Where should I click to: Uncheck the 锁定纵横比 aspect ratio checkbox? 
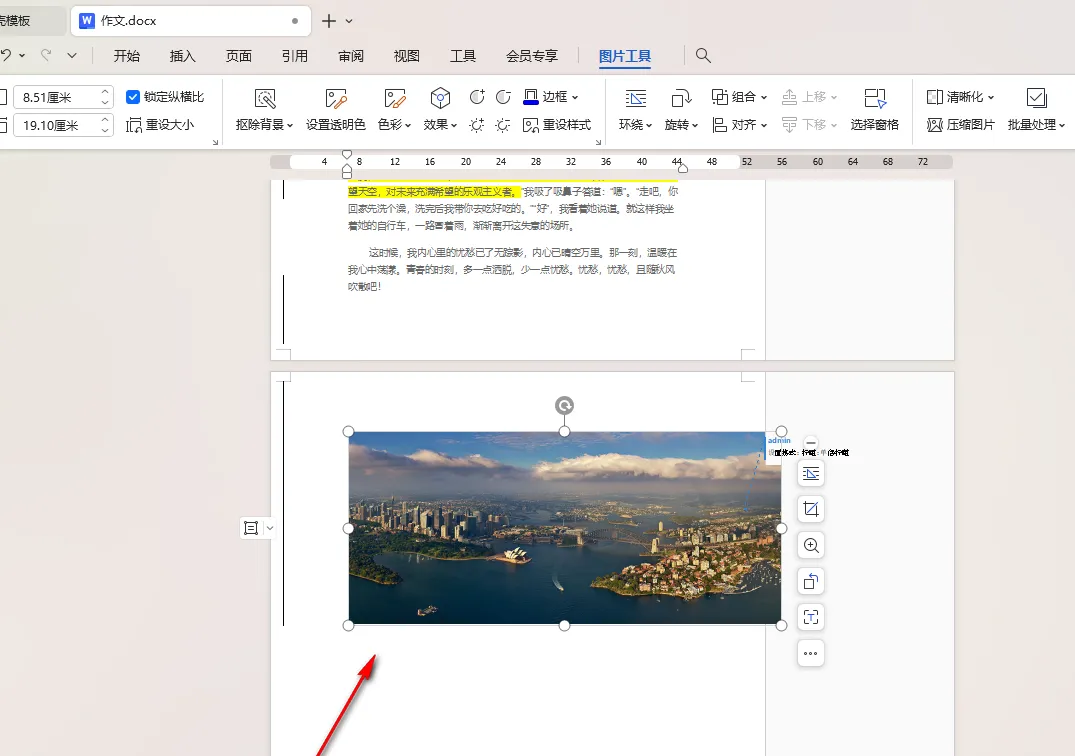click(x=133, y=97)
